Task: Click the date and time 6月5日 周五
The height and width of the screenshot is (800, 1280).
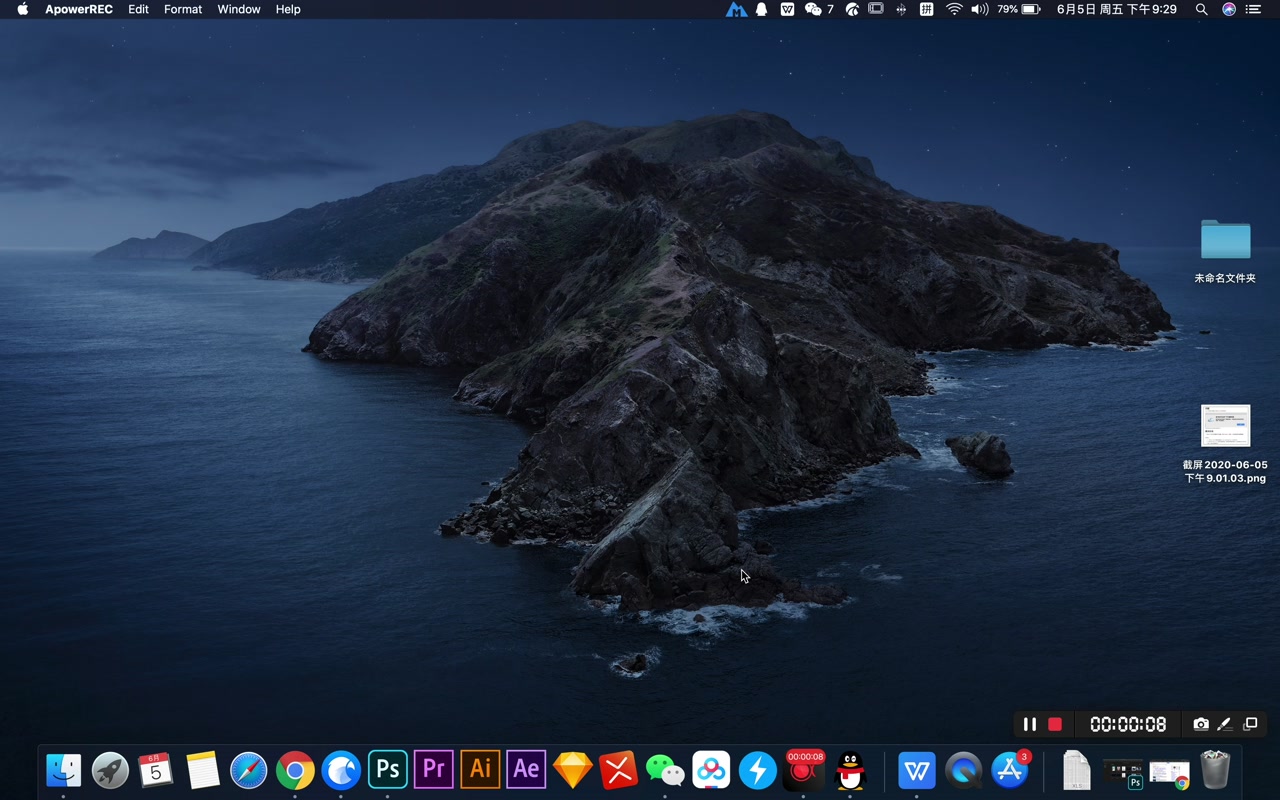Action: [x=1117, y=9]
